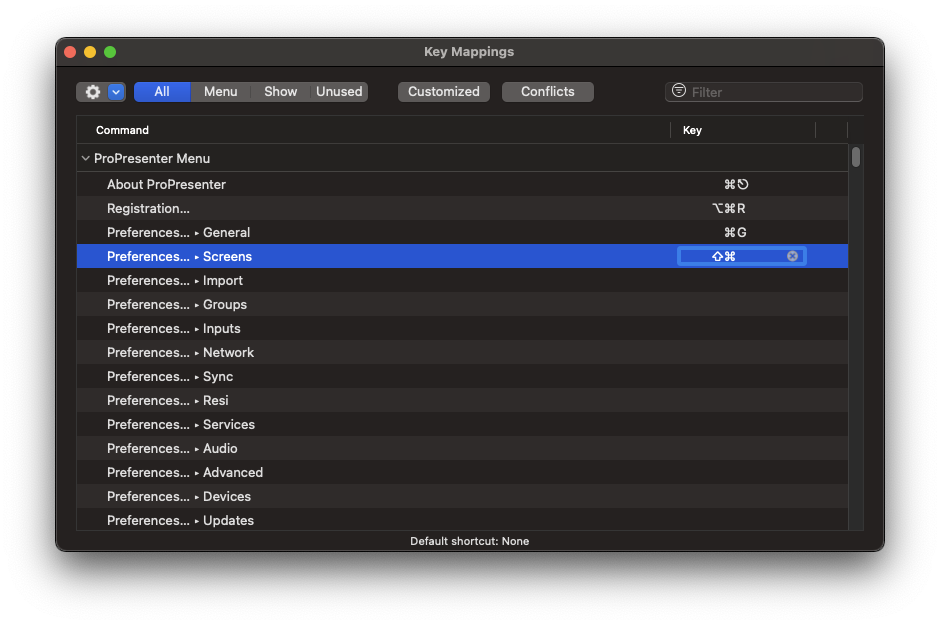Switch to the Unused filter tab
Viewport: 940px width, 625px height.
click(339, 92)
